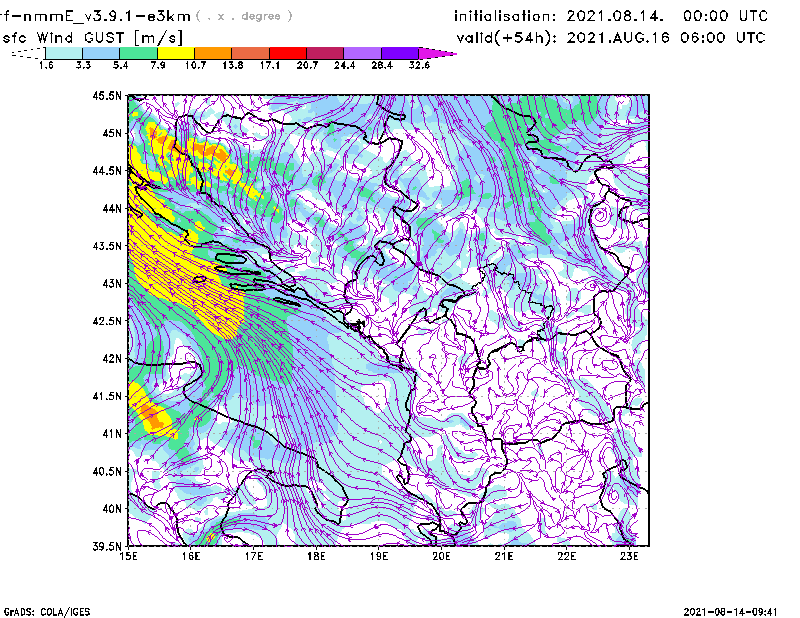
Task: Click the legend value '1.6'
Action: click(46, 65)
